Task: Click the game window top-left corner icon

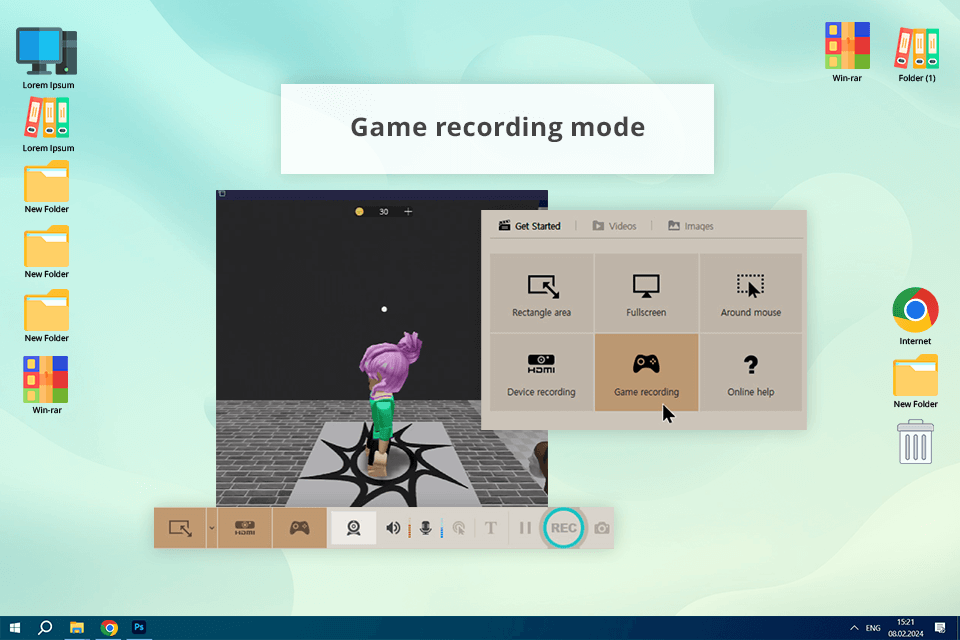Action: click(222, 194)
